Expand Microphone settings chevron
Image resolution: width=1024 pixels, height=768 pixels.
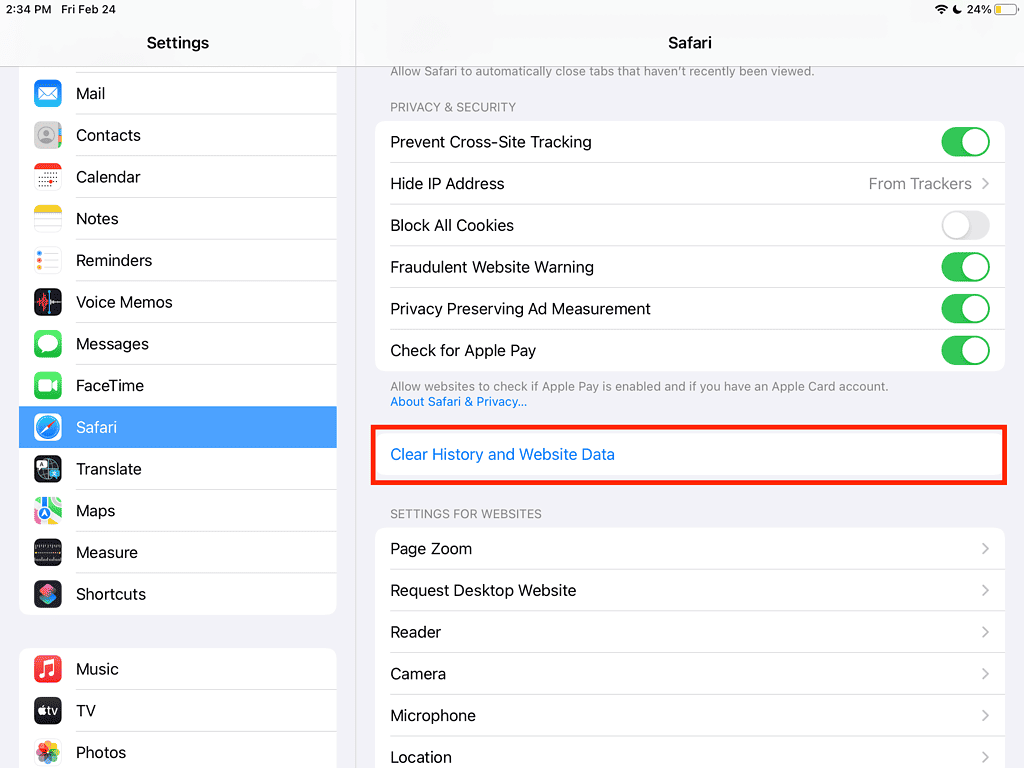pyautogui.click(x=985, y=716)
